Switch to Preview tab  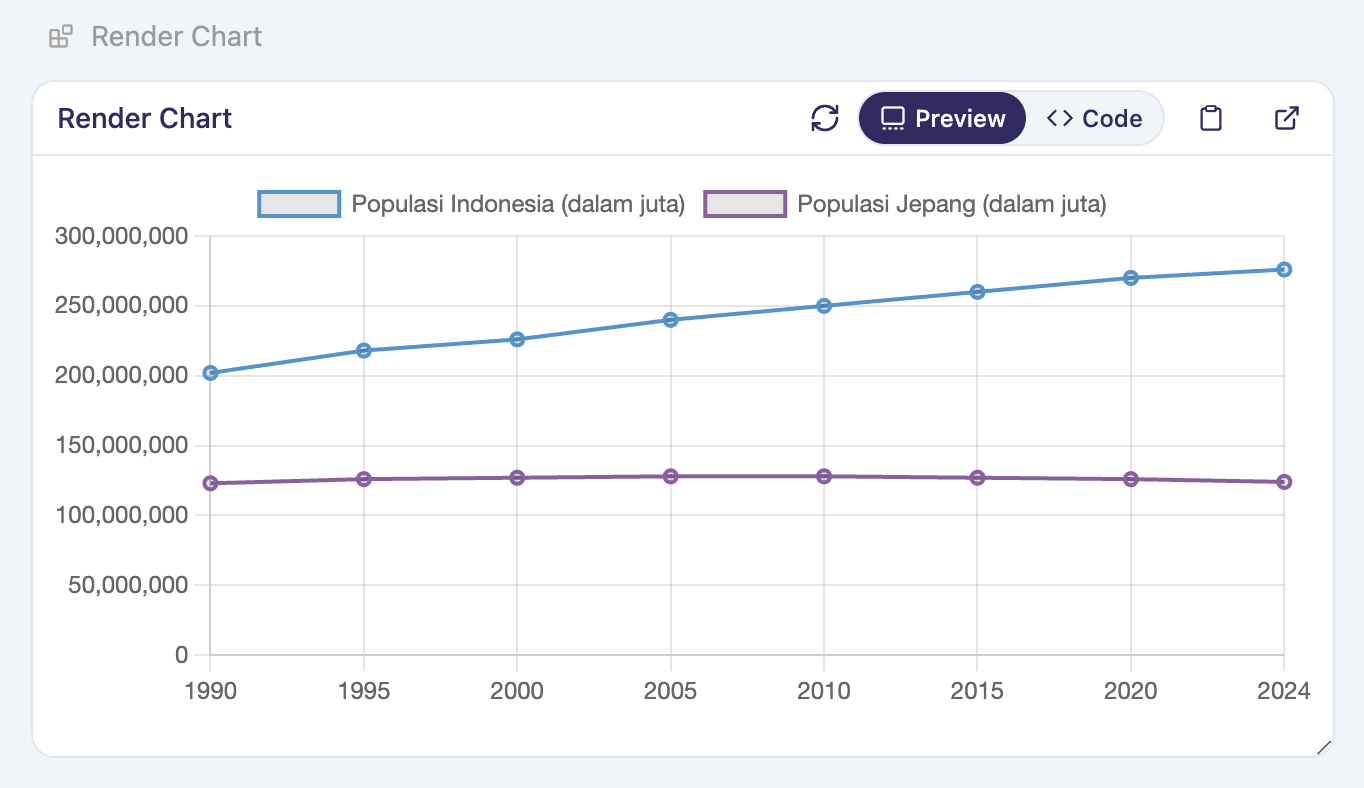tap(942, 118)
